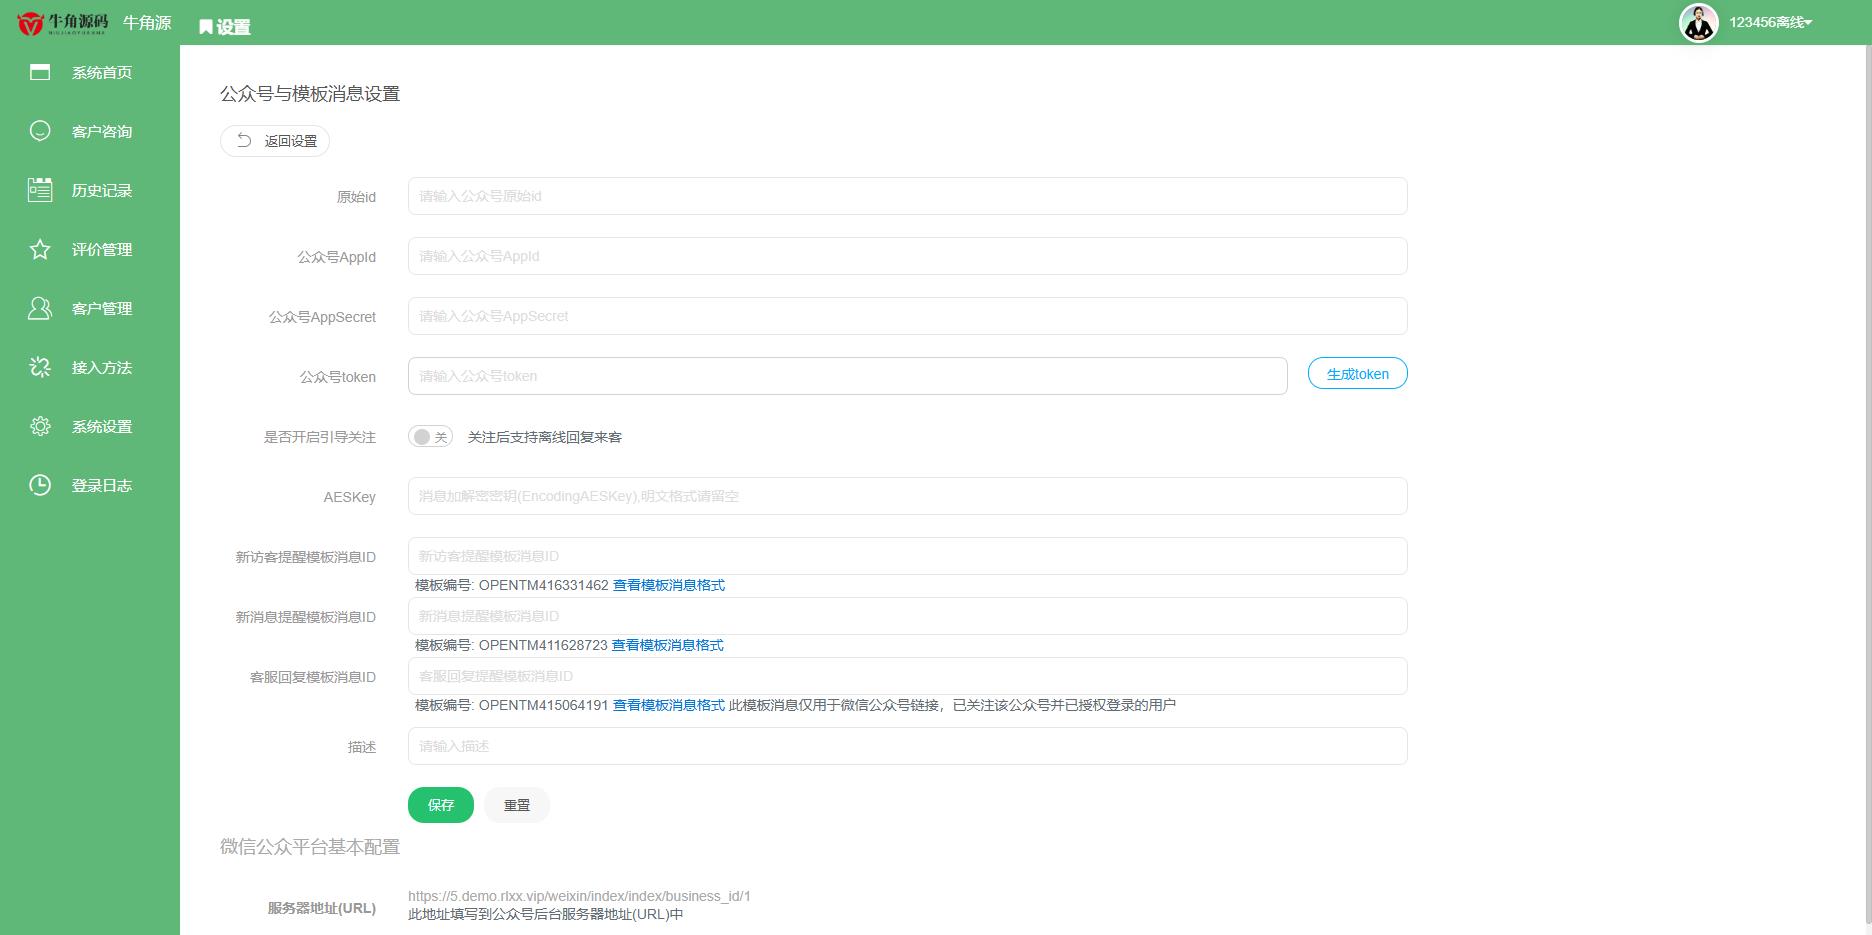The image size is (1872, 935).
Task: Focus the 新访客提醒模板消息ID input
Action: coord(907,556)
